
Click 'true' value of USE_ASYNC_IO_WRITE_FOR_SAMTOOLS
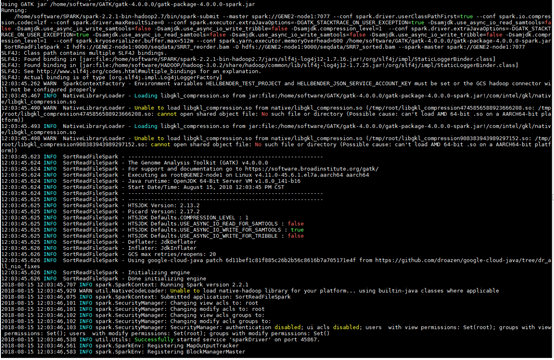point(297,230)
